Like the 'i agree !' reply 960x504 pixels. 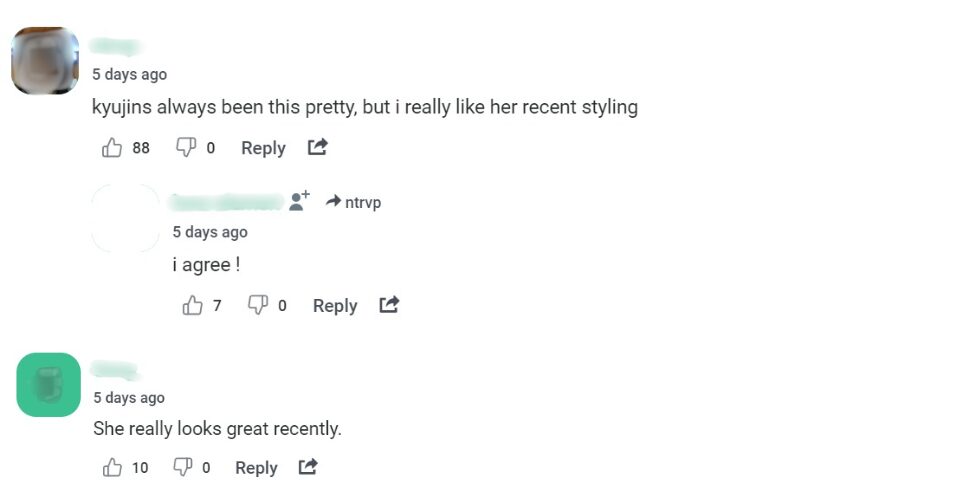pos(193,305)
